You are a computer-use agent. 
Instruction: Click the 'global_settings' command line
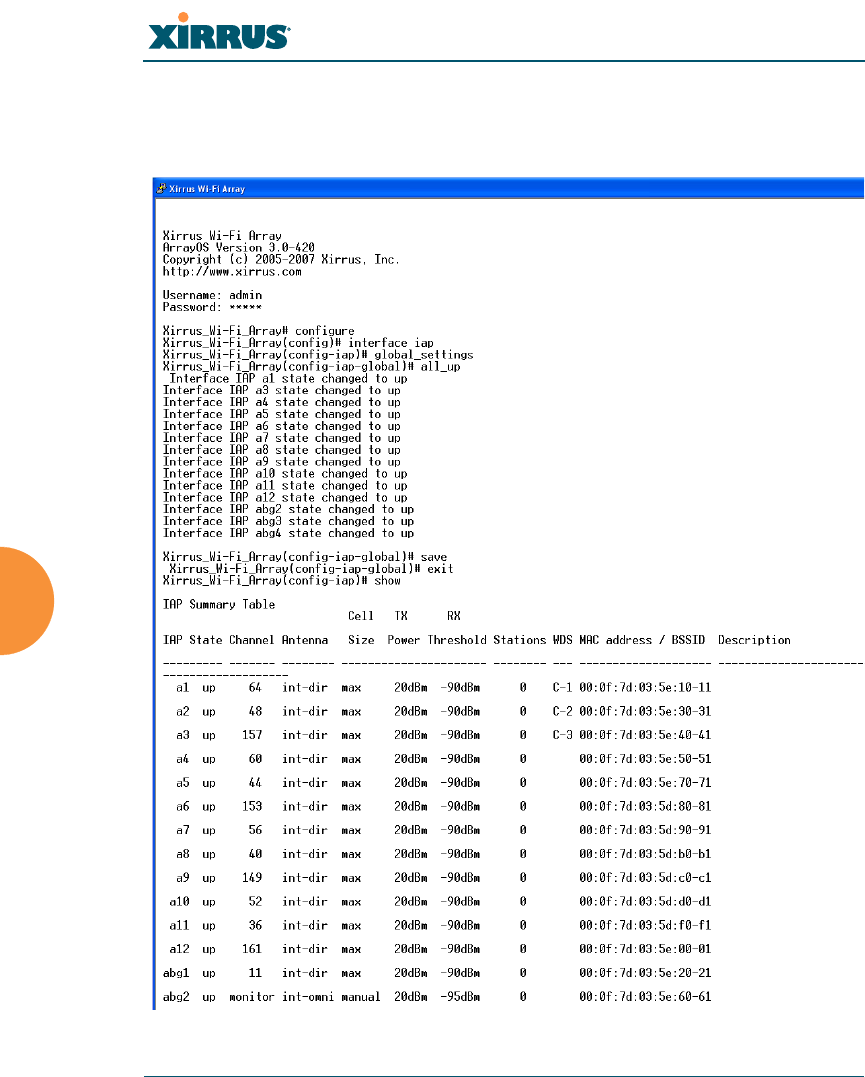point(318,355)
